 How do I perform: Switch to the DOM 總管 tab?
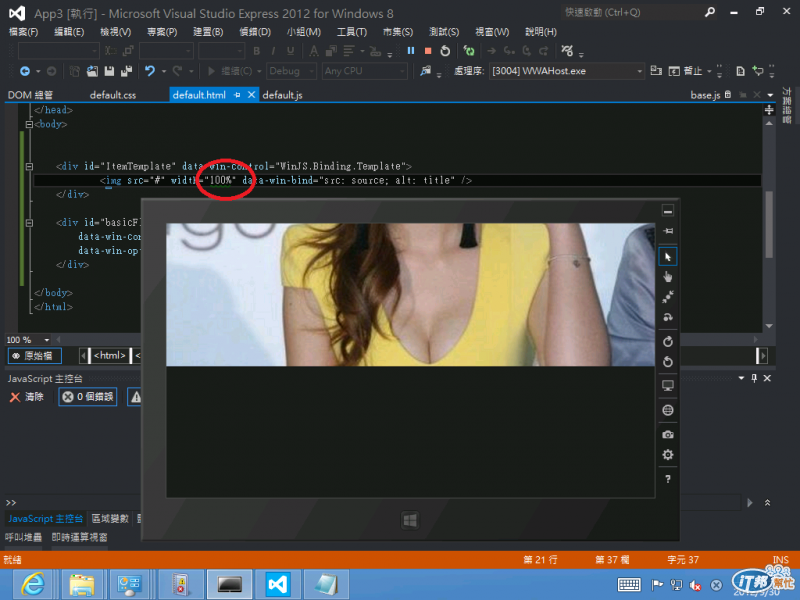[30, 95]
